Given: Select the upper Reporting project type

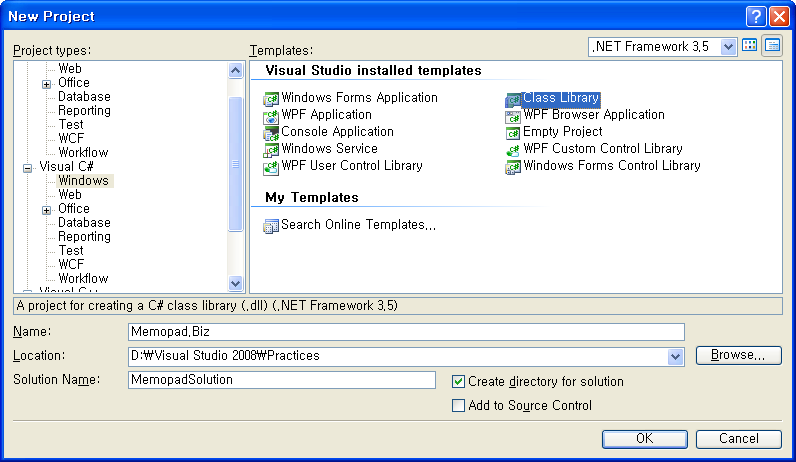Looking at the screenshot, I should (84, 111).
